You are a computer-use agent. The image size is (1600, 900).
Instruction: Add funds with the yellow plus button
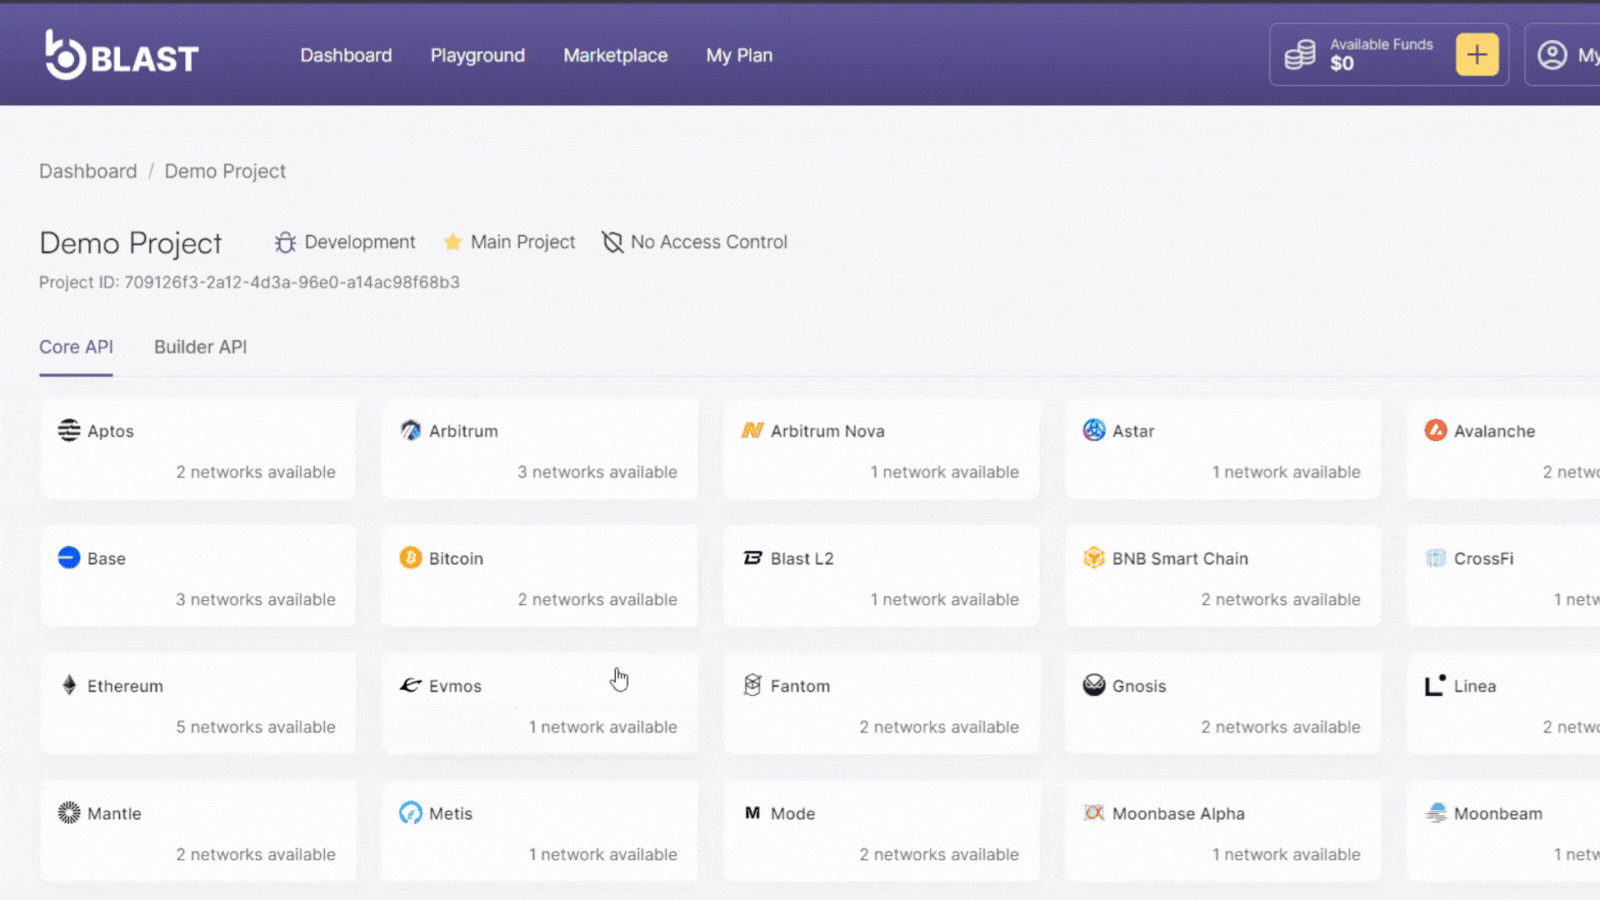point(1477,55)
